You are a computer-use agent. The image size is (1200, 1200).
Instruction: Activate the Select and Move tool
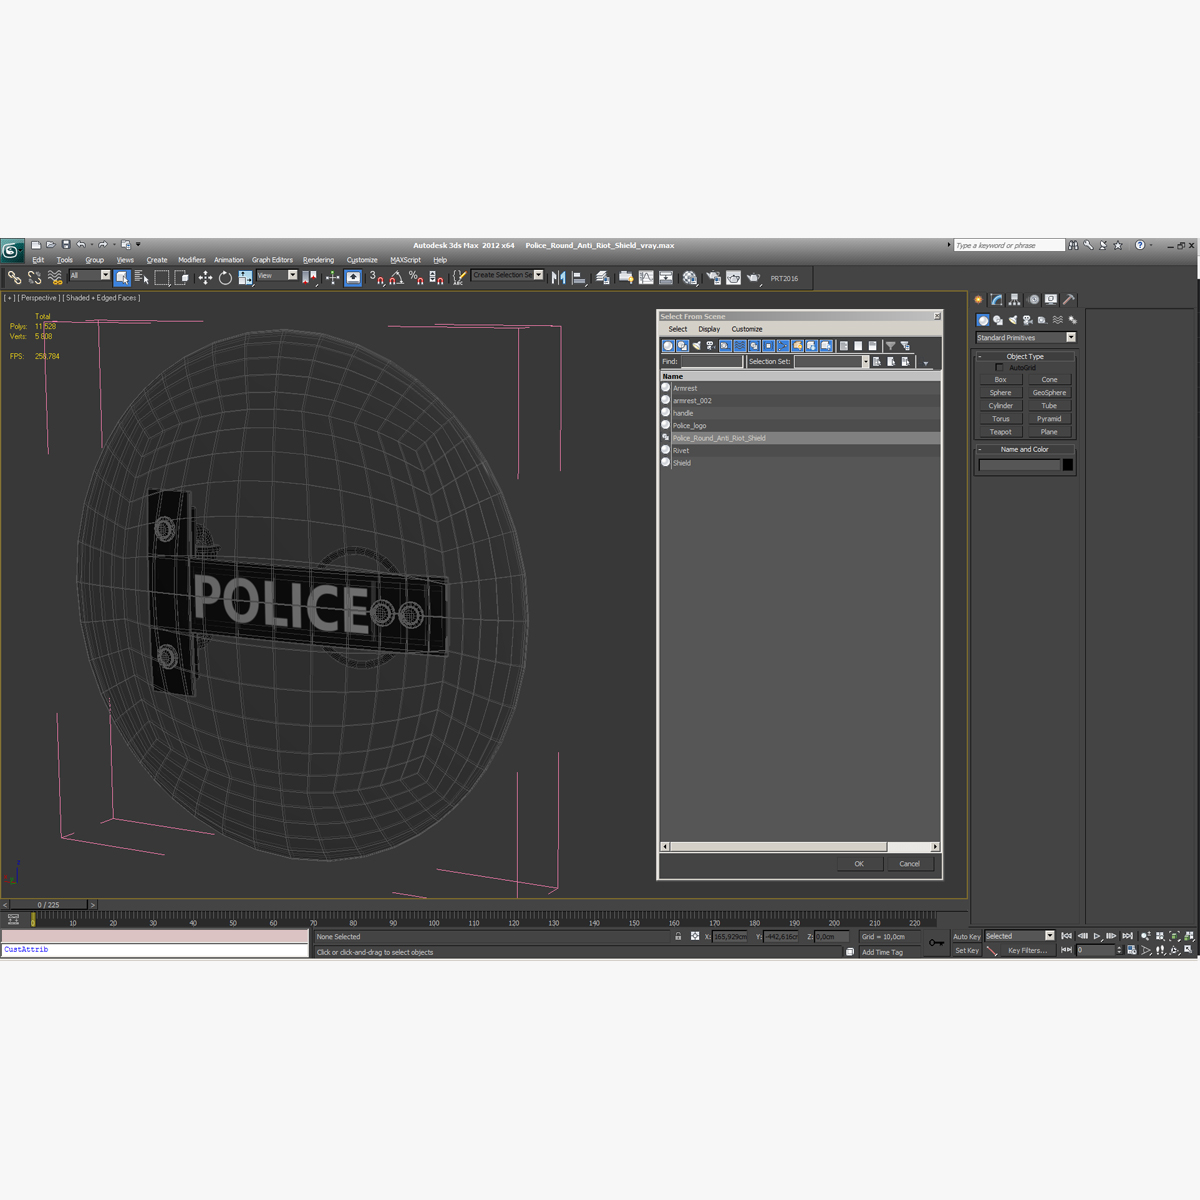coord(205,278)
